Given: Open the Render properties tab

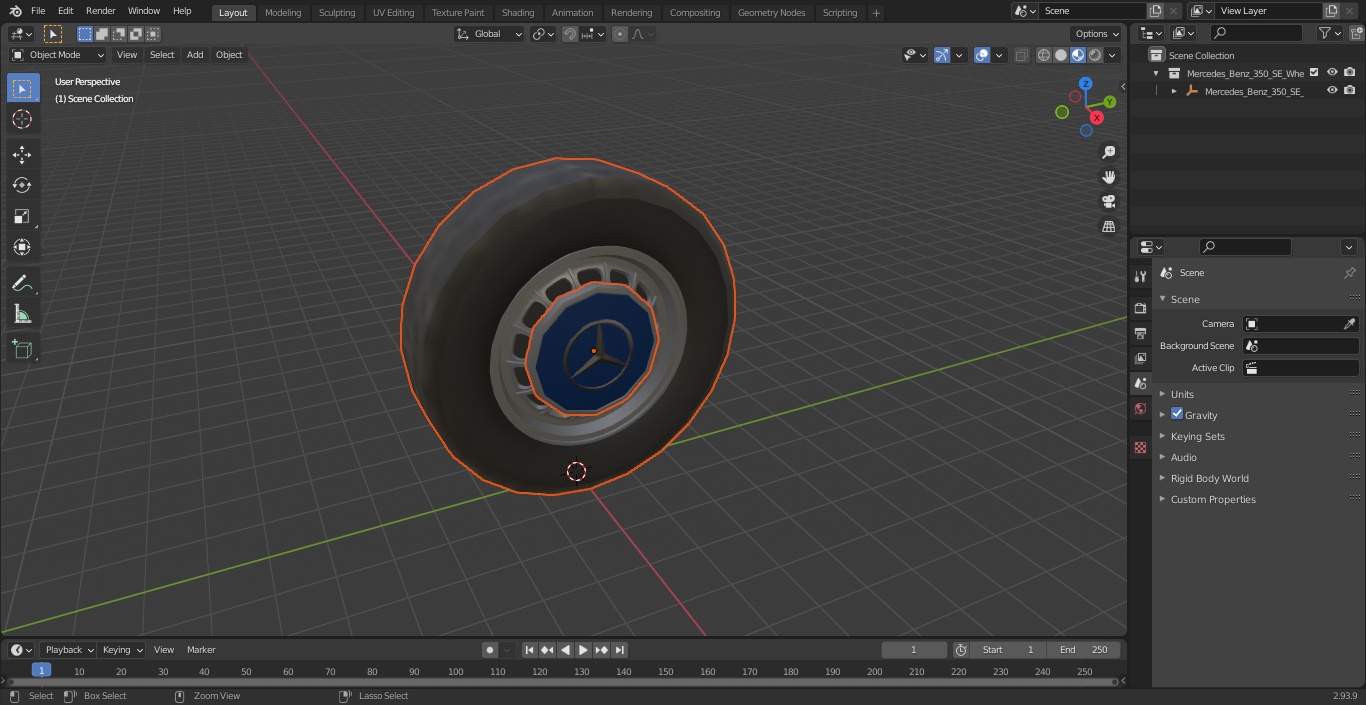Looking at the screenshot, I should pos(1140,308).
